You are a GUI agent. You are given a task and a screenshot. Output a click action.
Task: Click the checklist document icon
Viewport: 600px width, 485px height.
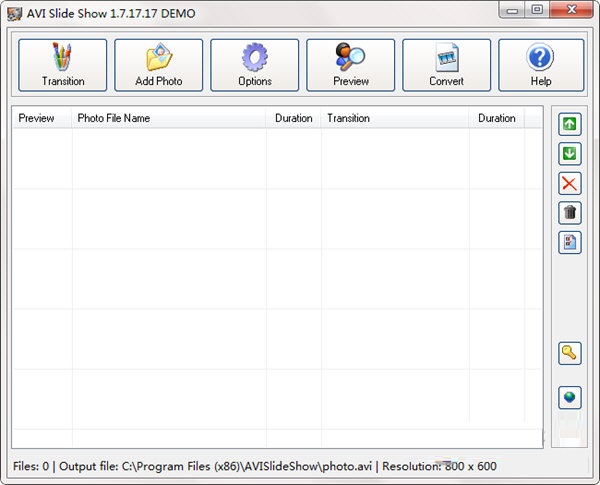pos(570,242)
